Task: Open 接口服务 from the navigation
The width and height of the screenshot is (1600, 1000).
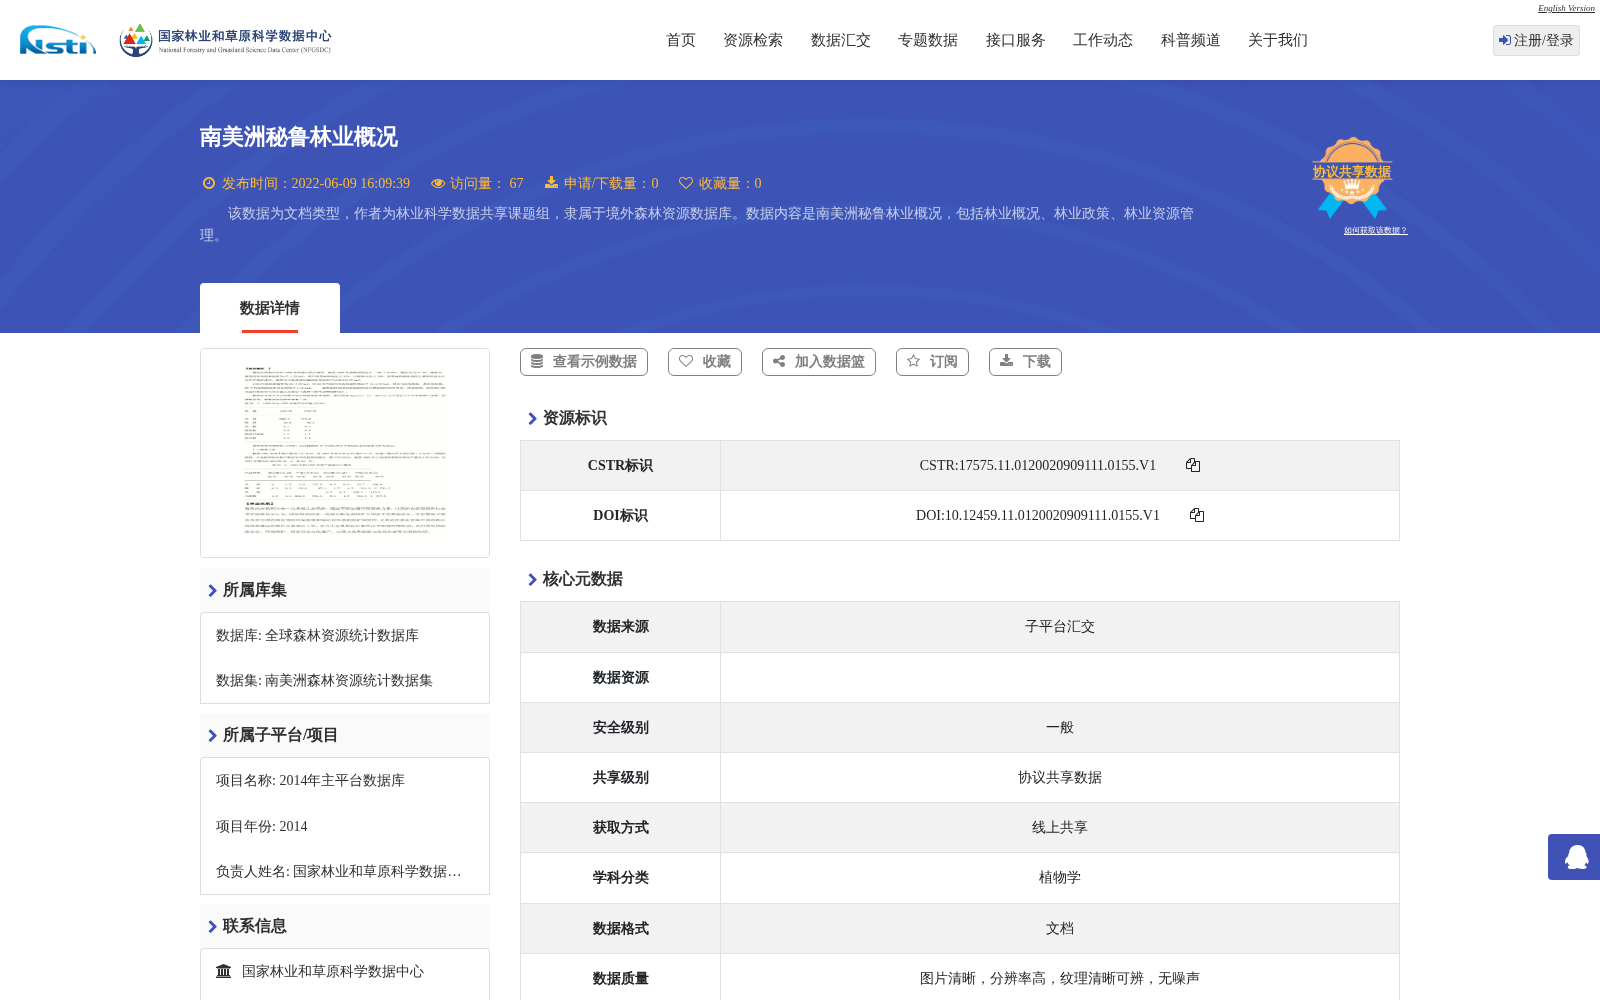Action: coord(1016,40)
